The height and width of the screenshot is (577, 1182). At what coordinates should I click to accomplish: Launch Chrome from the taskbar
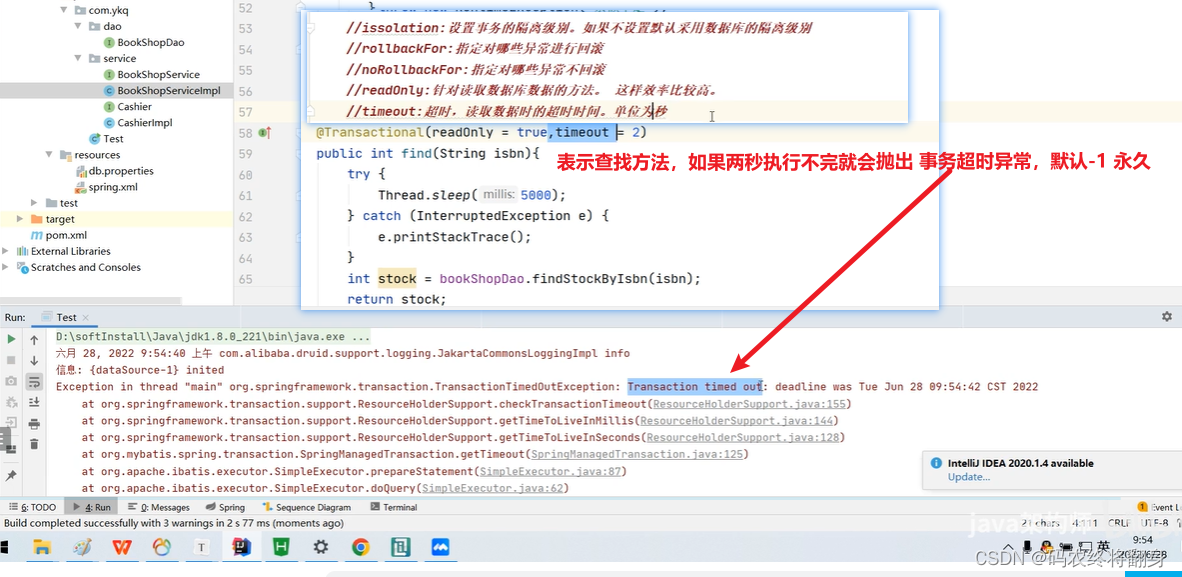tap(360, 547)
